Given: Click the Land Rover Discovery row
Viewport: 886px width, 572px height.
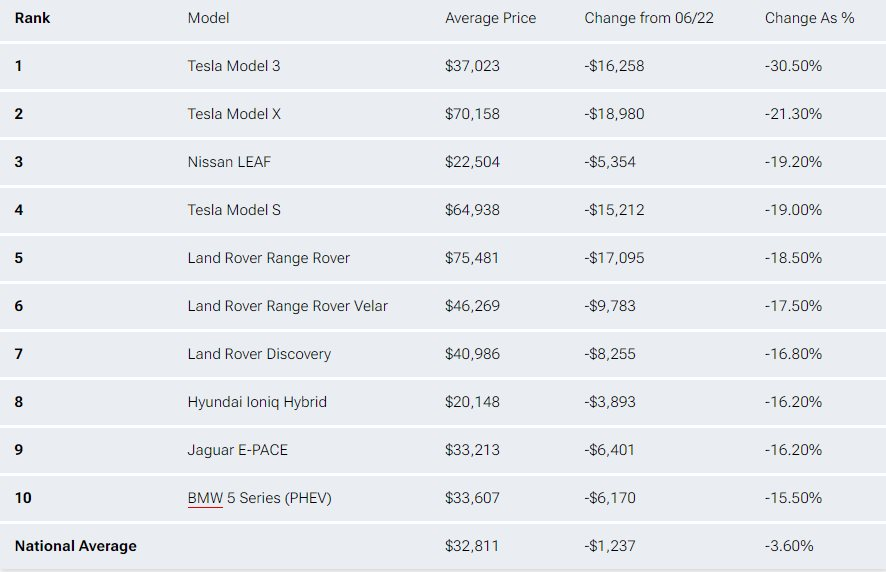Looking at the screenshot, I should [443, 354].
